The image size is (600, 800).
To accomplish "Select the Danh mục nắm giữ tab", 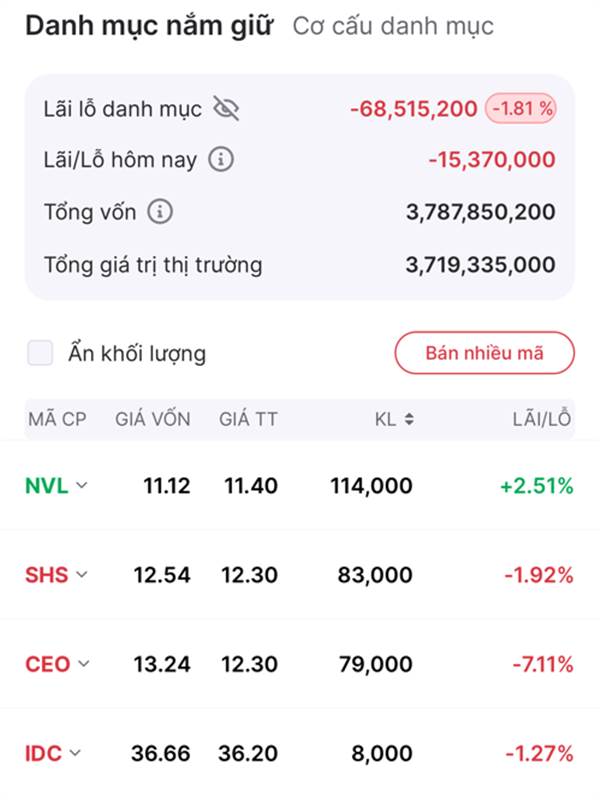I will click(x=149, y=26).
